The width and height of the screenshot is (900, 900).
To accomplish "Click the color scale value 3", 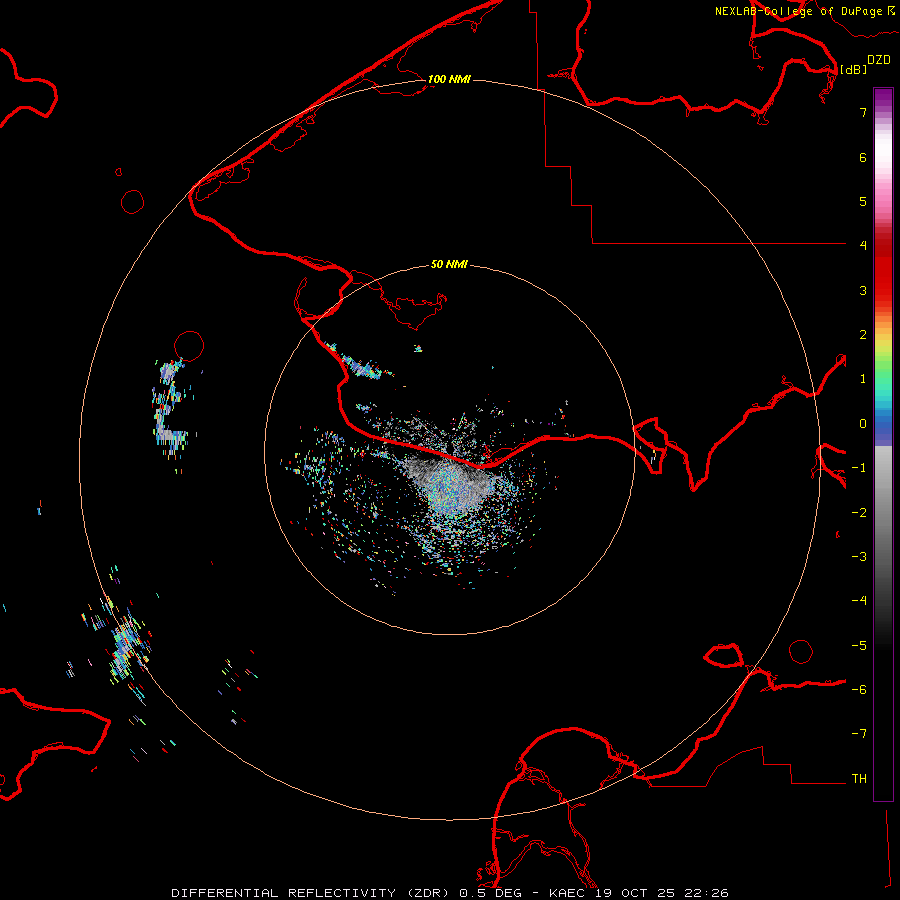I will coord(863,290).
